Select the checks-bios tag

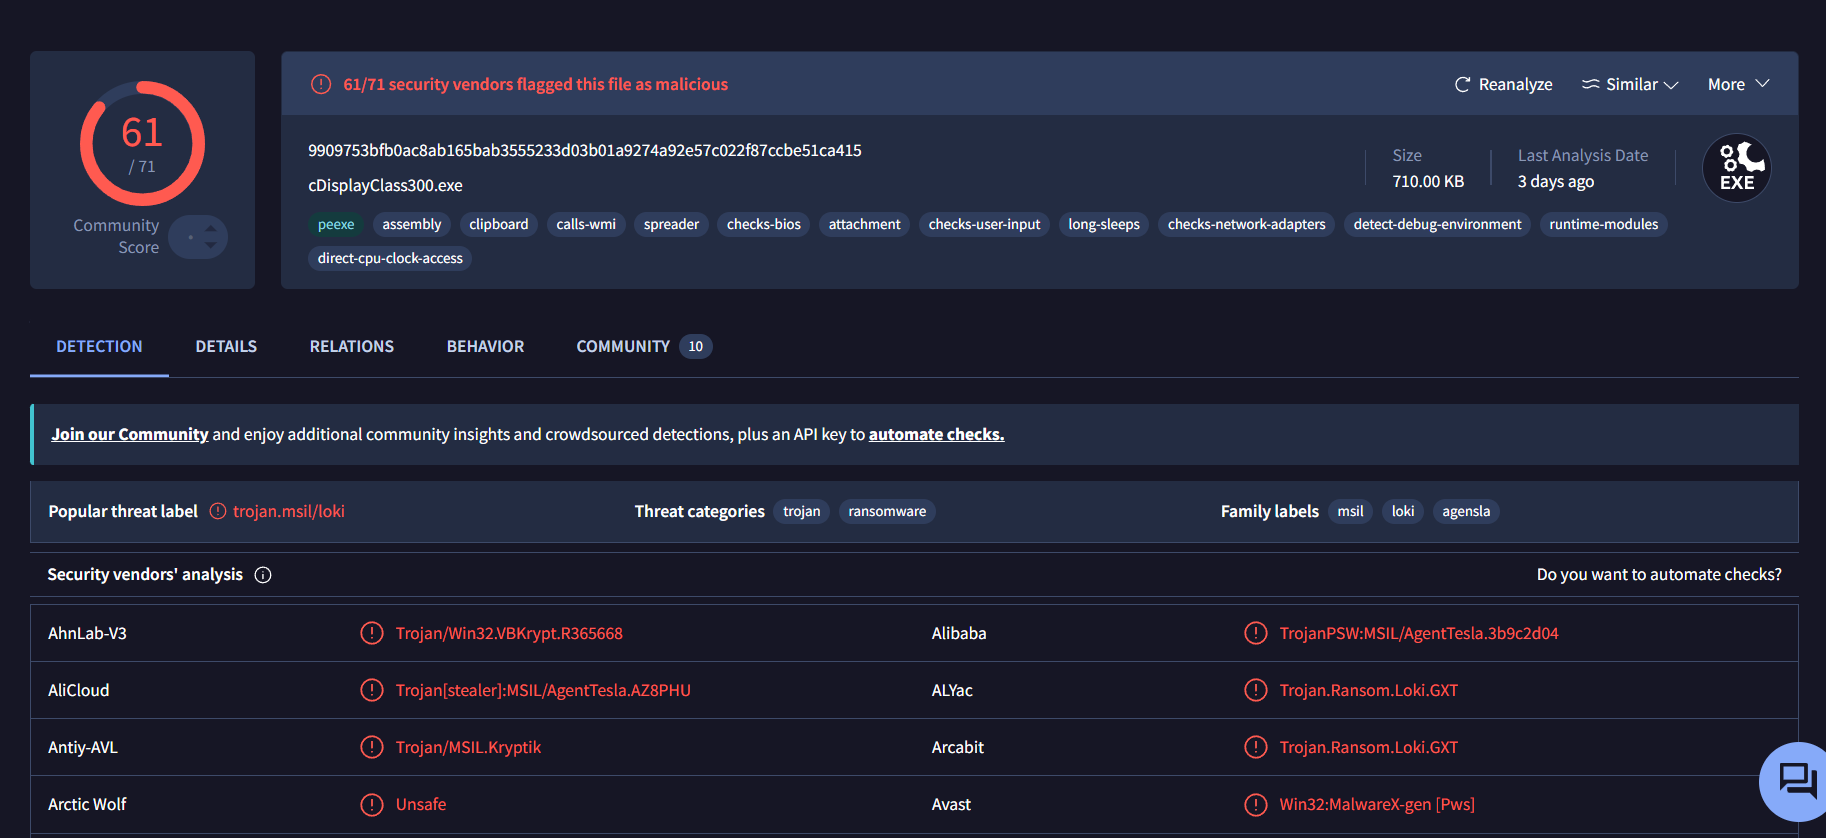coord(764,224)
